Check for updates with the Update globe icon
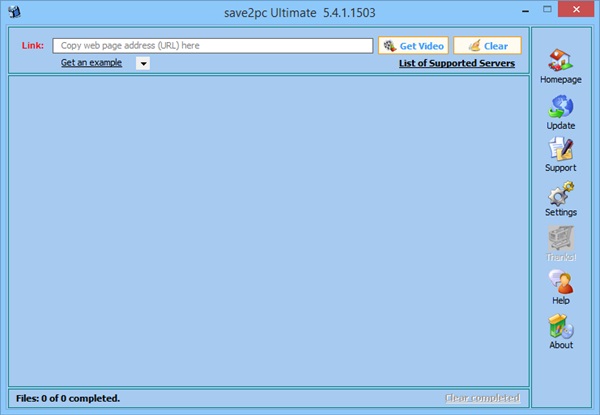600x415 pixels. click(x=560, y=106)
